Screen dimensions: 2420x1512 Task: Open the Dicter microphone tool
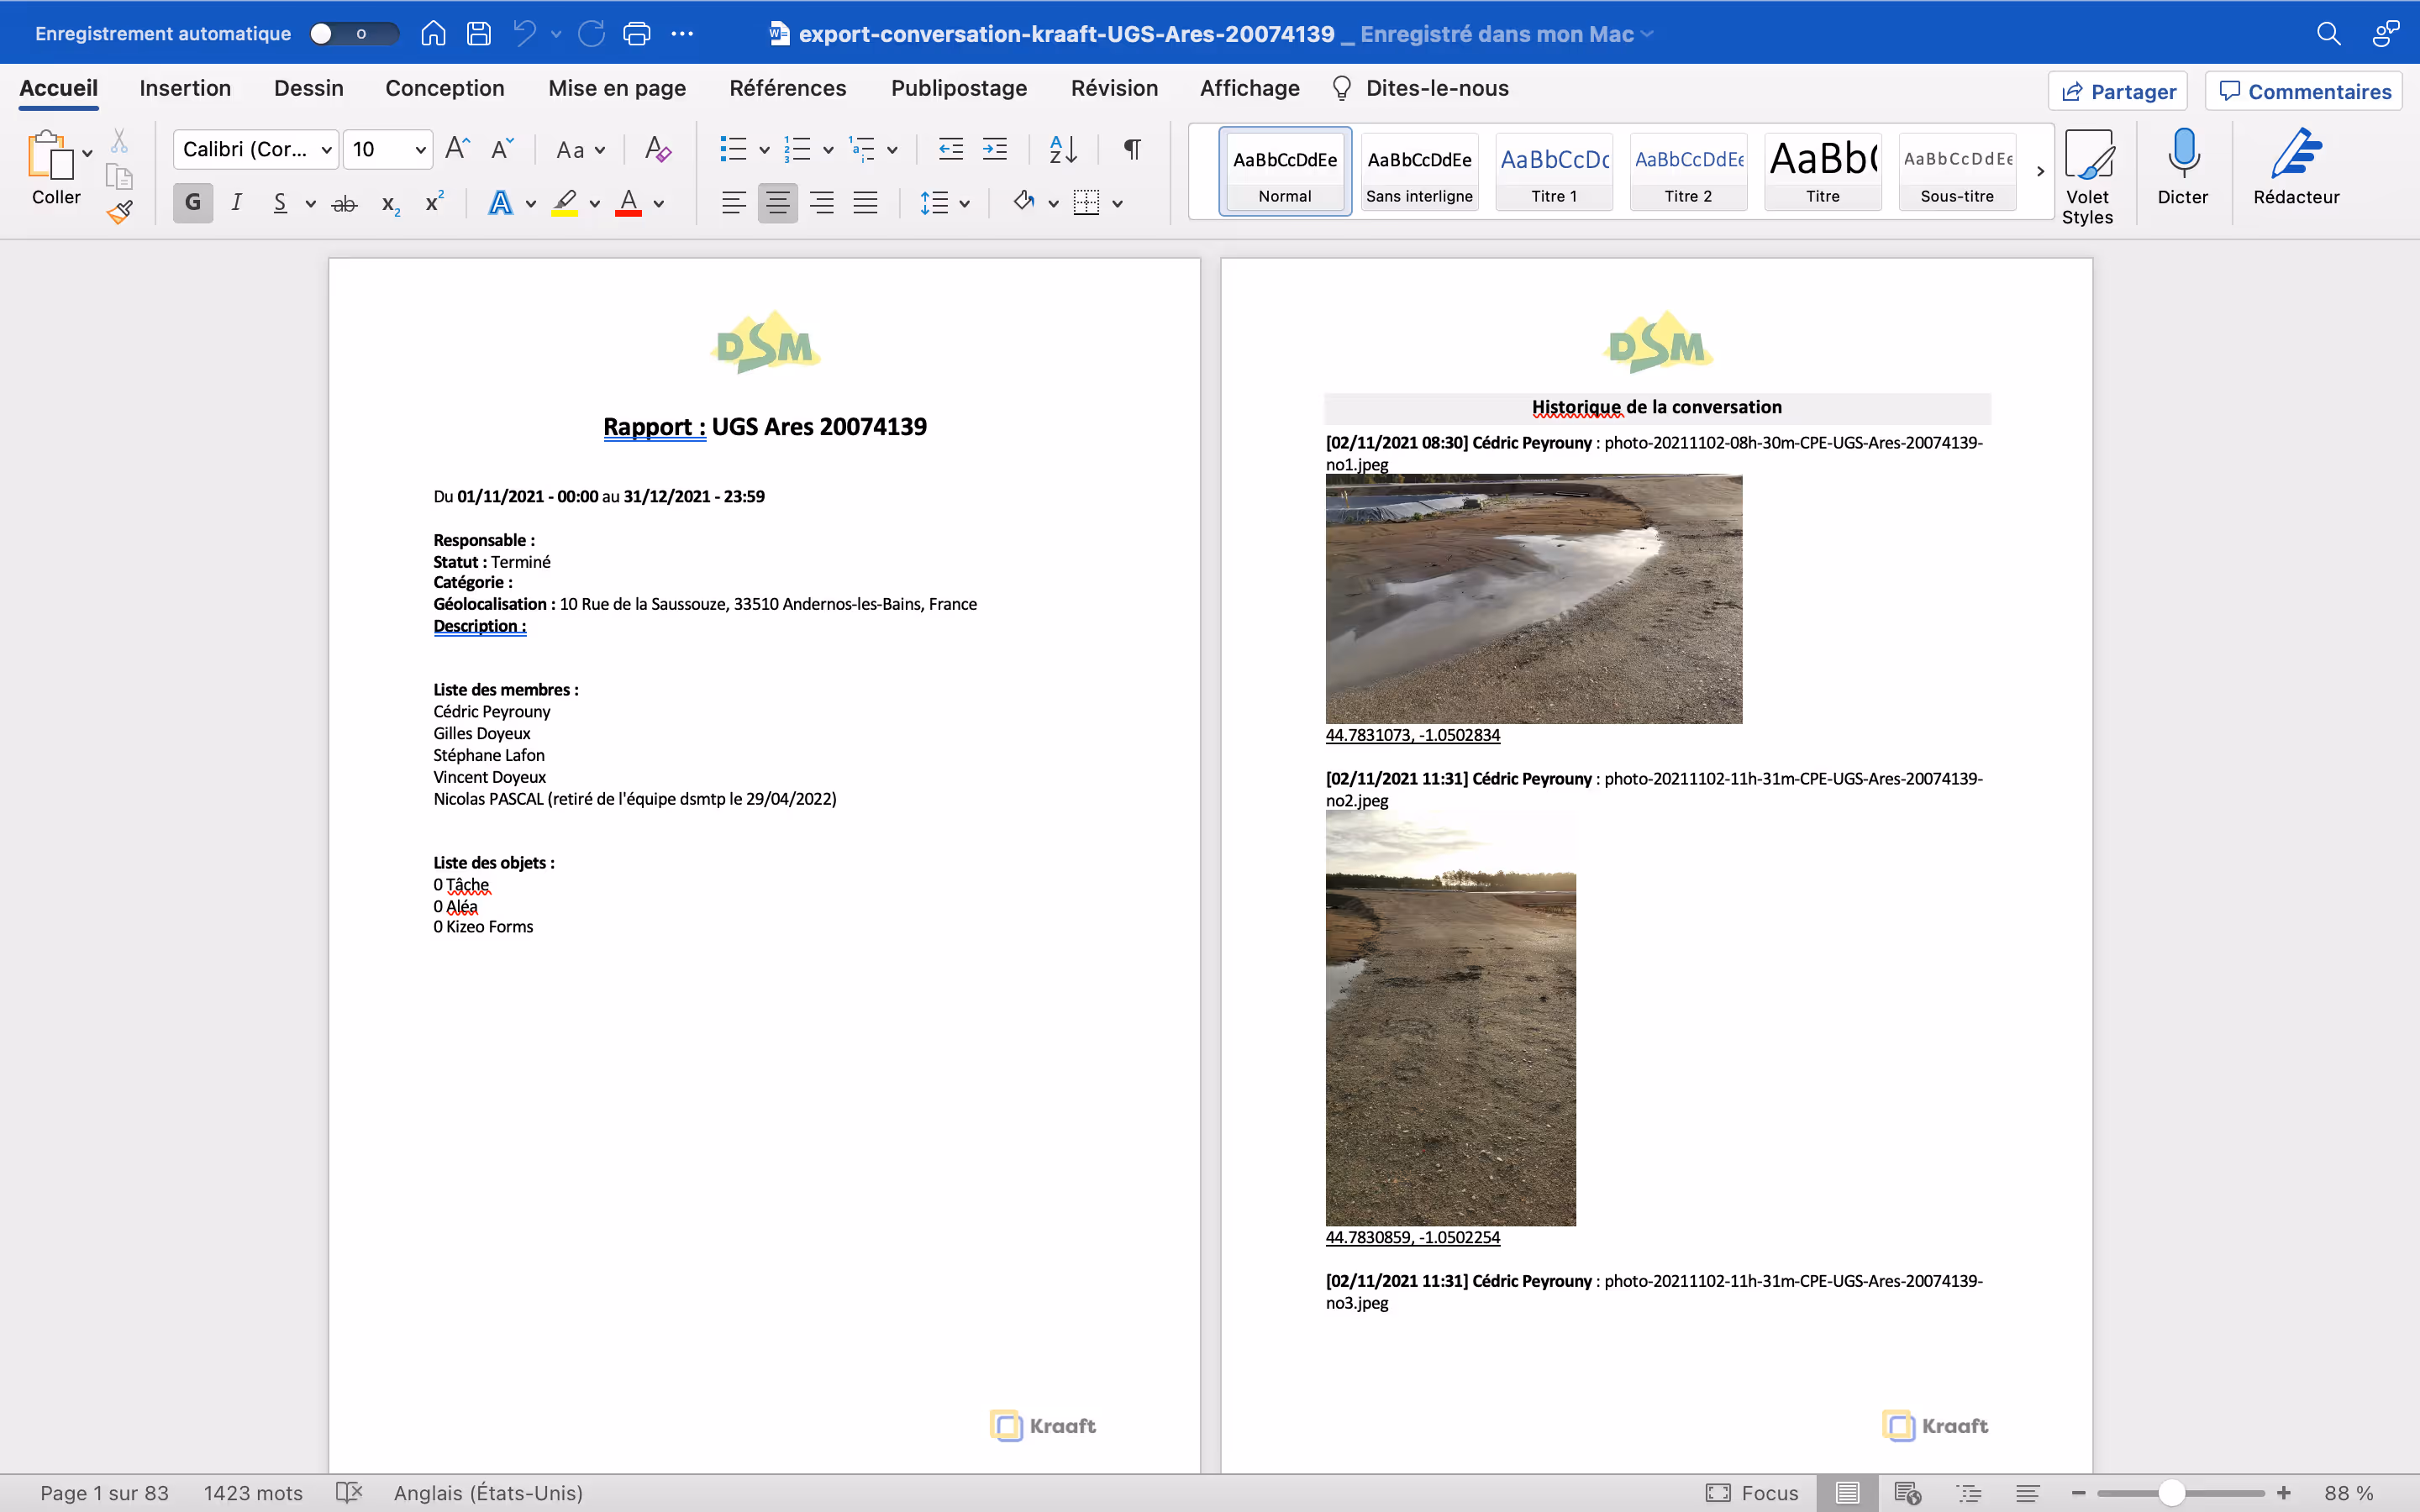(x=2182, y=167)
